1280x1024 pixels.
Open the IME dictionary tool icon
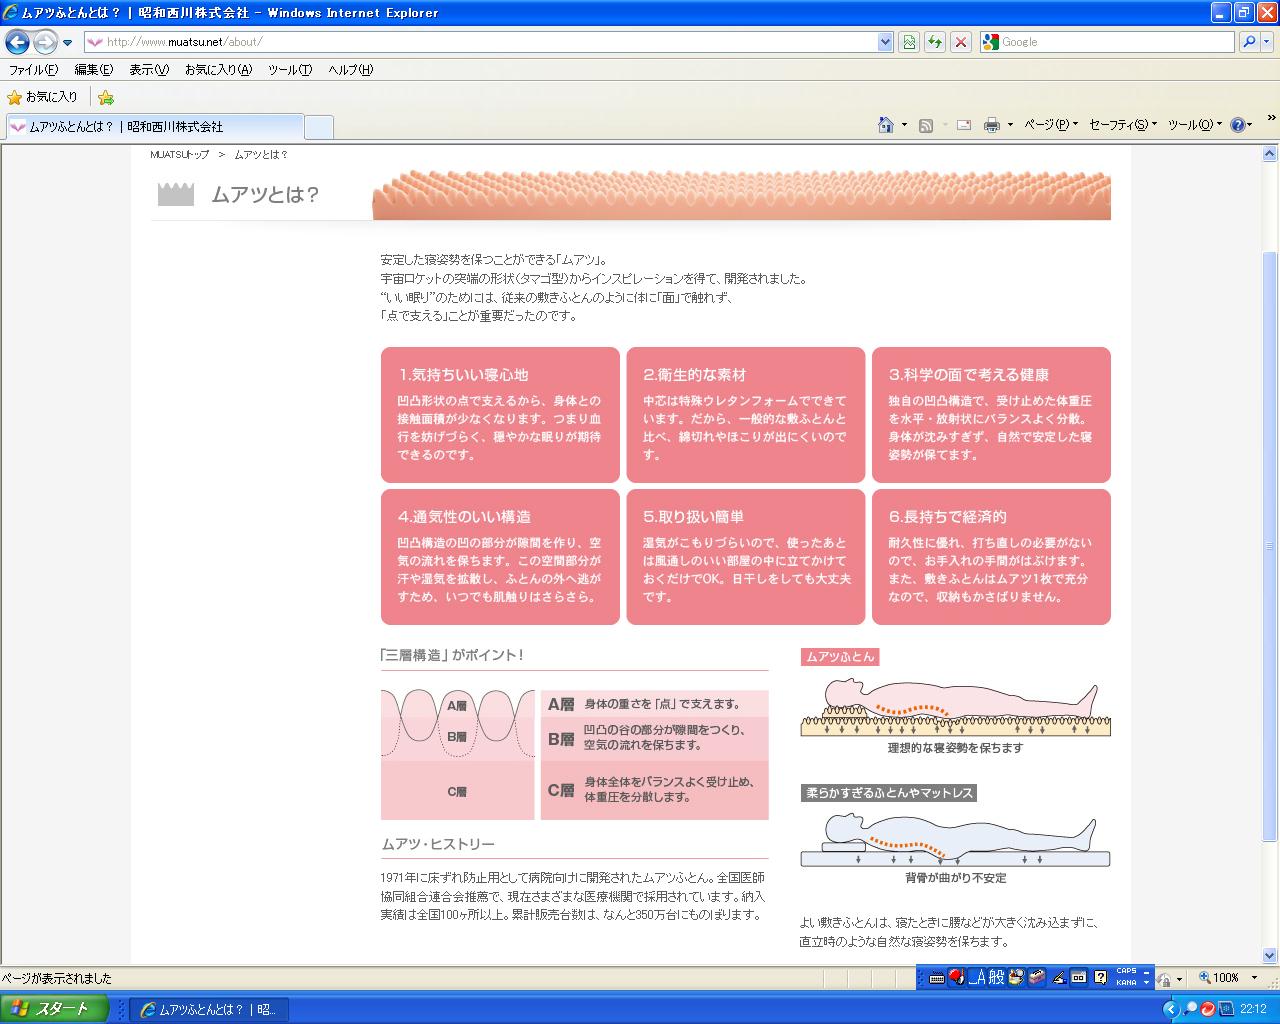click(1016, 978)
